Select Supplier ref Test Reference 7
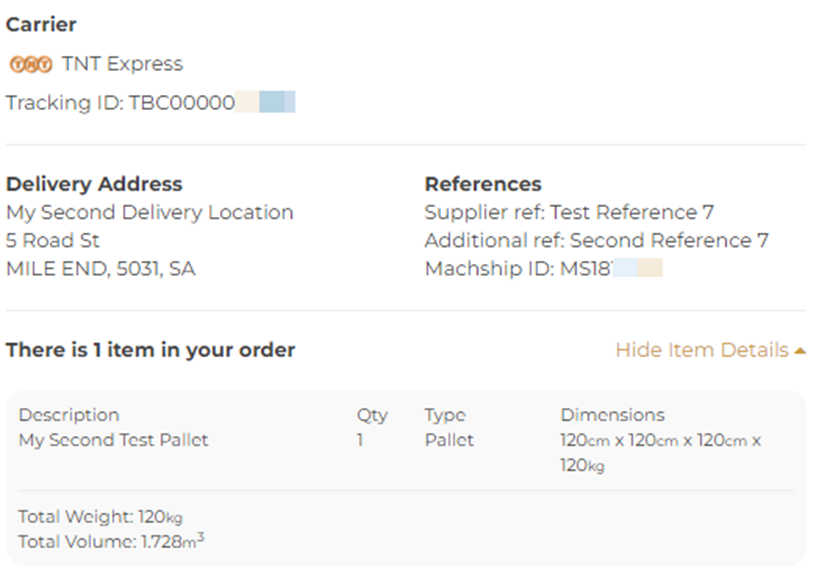 point(569,212)
